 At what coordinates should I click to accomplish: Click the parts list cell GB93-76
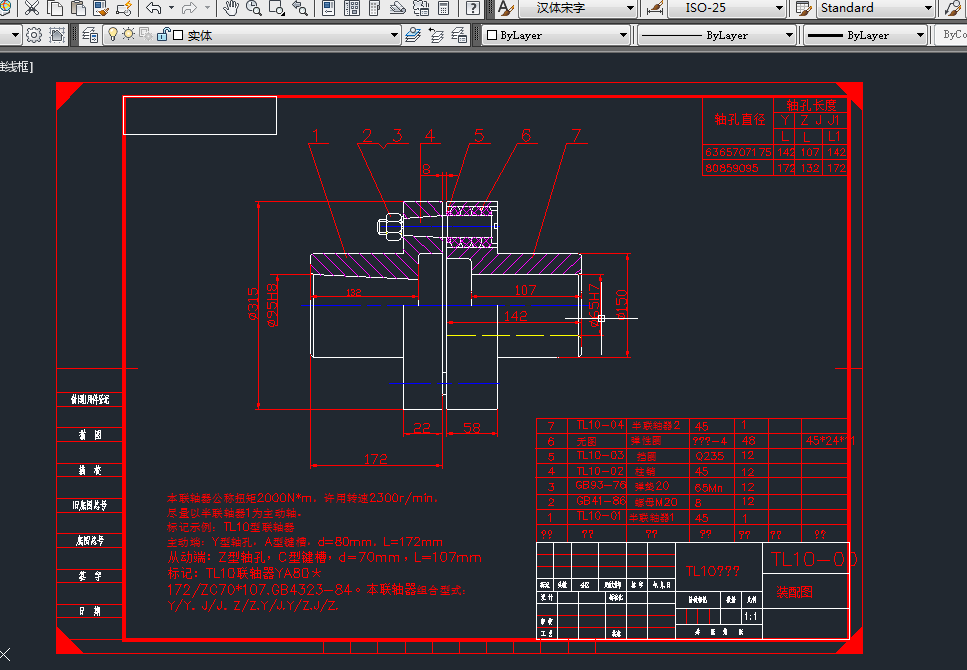tap(601, 485)
